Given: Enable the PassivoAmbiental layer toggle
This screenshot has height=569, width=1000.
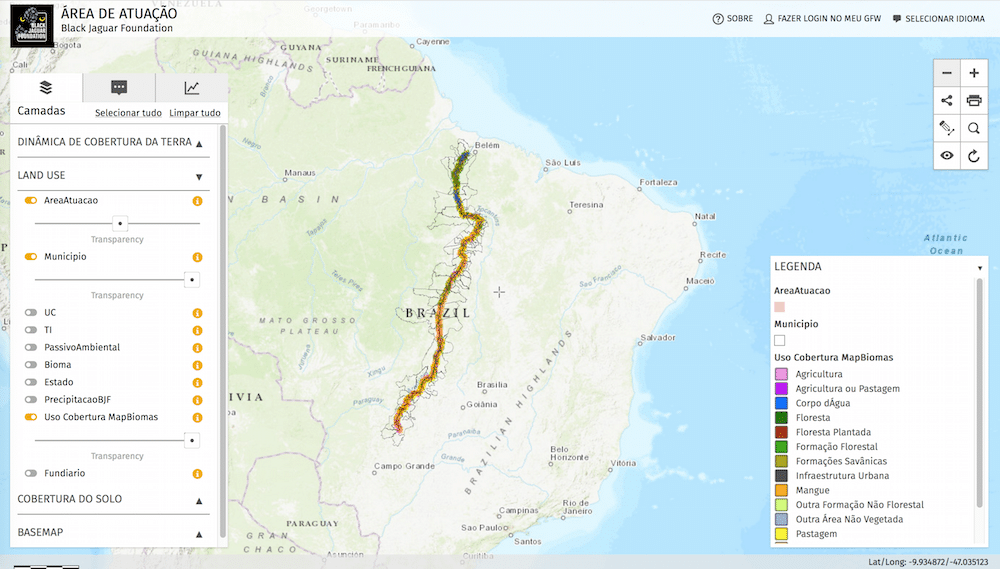Looking at the screenshot, I should (x=31, y=347).
